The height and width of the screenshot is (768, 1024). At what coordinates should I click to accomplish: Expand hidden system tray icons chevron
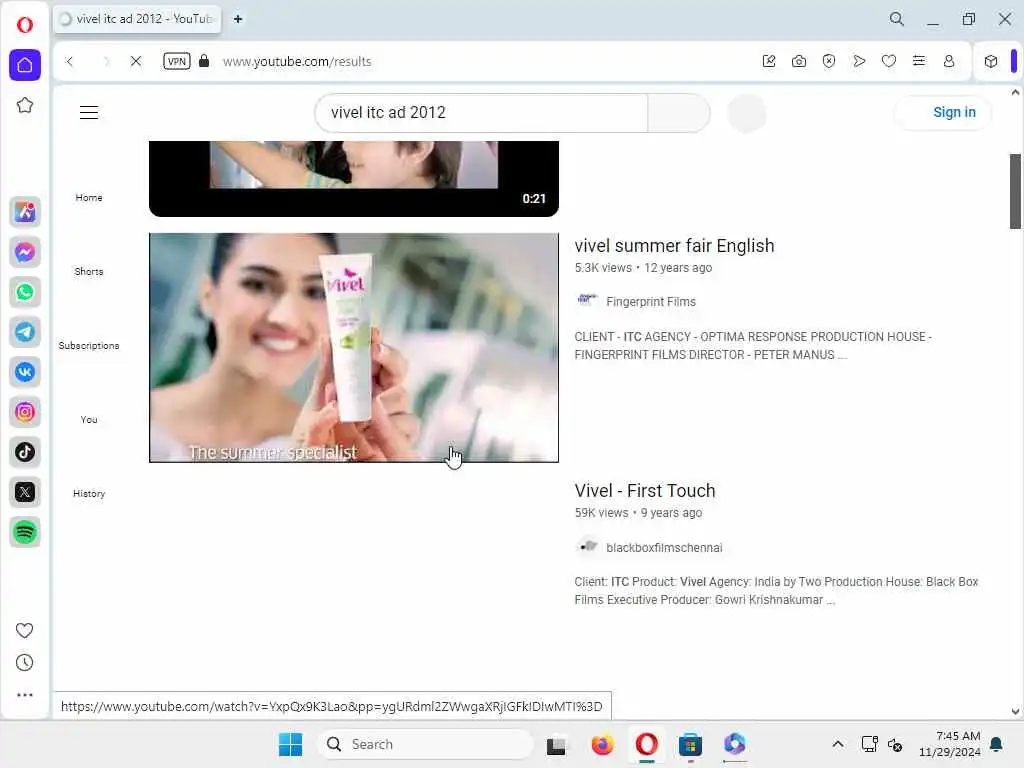click(838, 744)
